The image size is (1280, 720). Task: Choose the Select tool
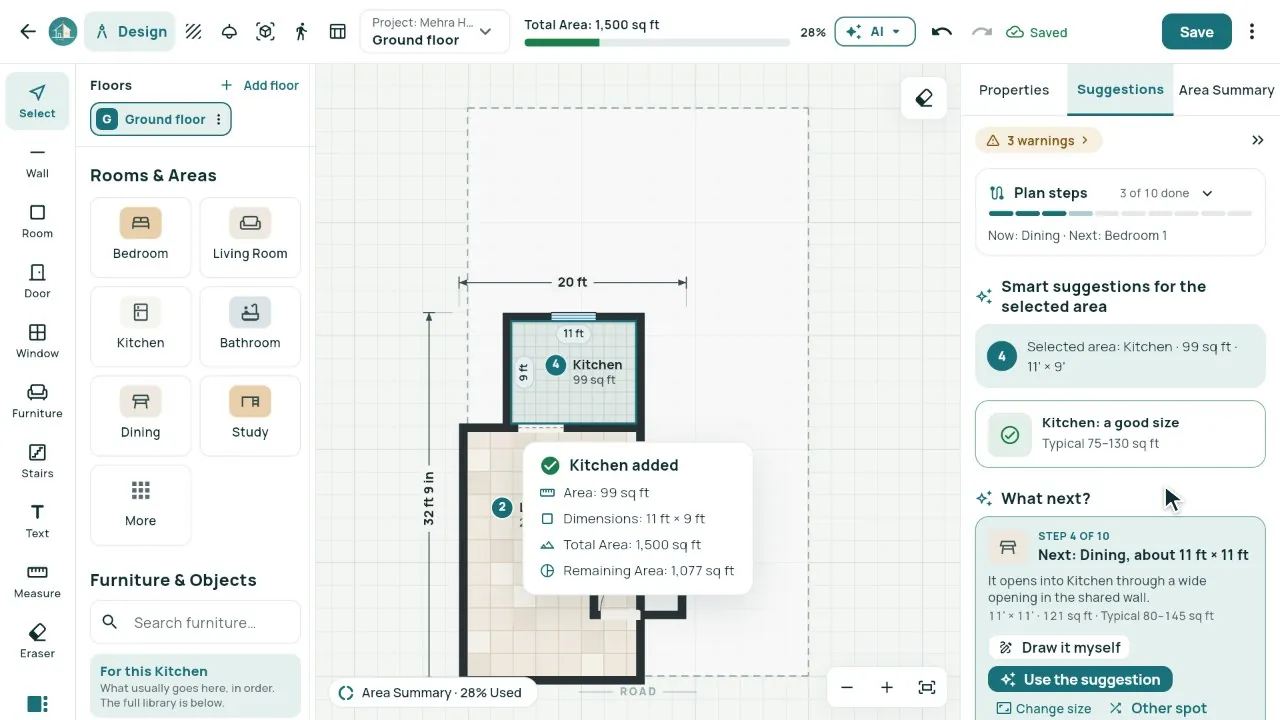(x=37, y=101)
